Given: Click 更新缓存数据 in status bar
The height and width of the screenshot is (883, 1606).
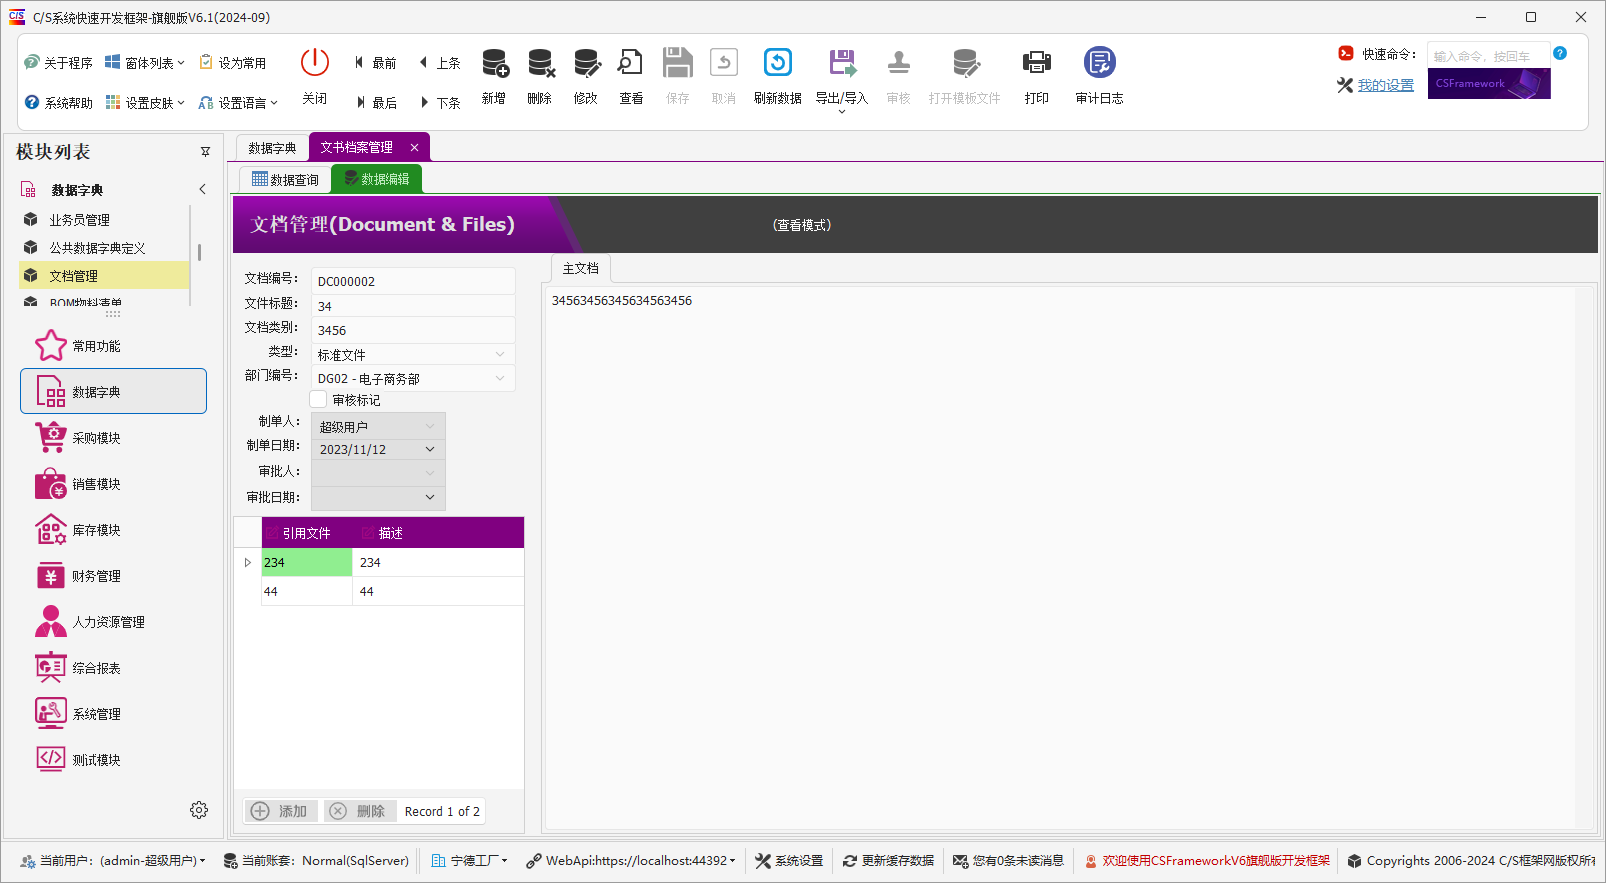Looking at the screenshot, I should 888,861.
